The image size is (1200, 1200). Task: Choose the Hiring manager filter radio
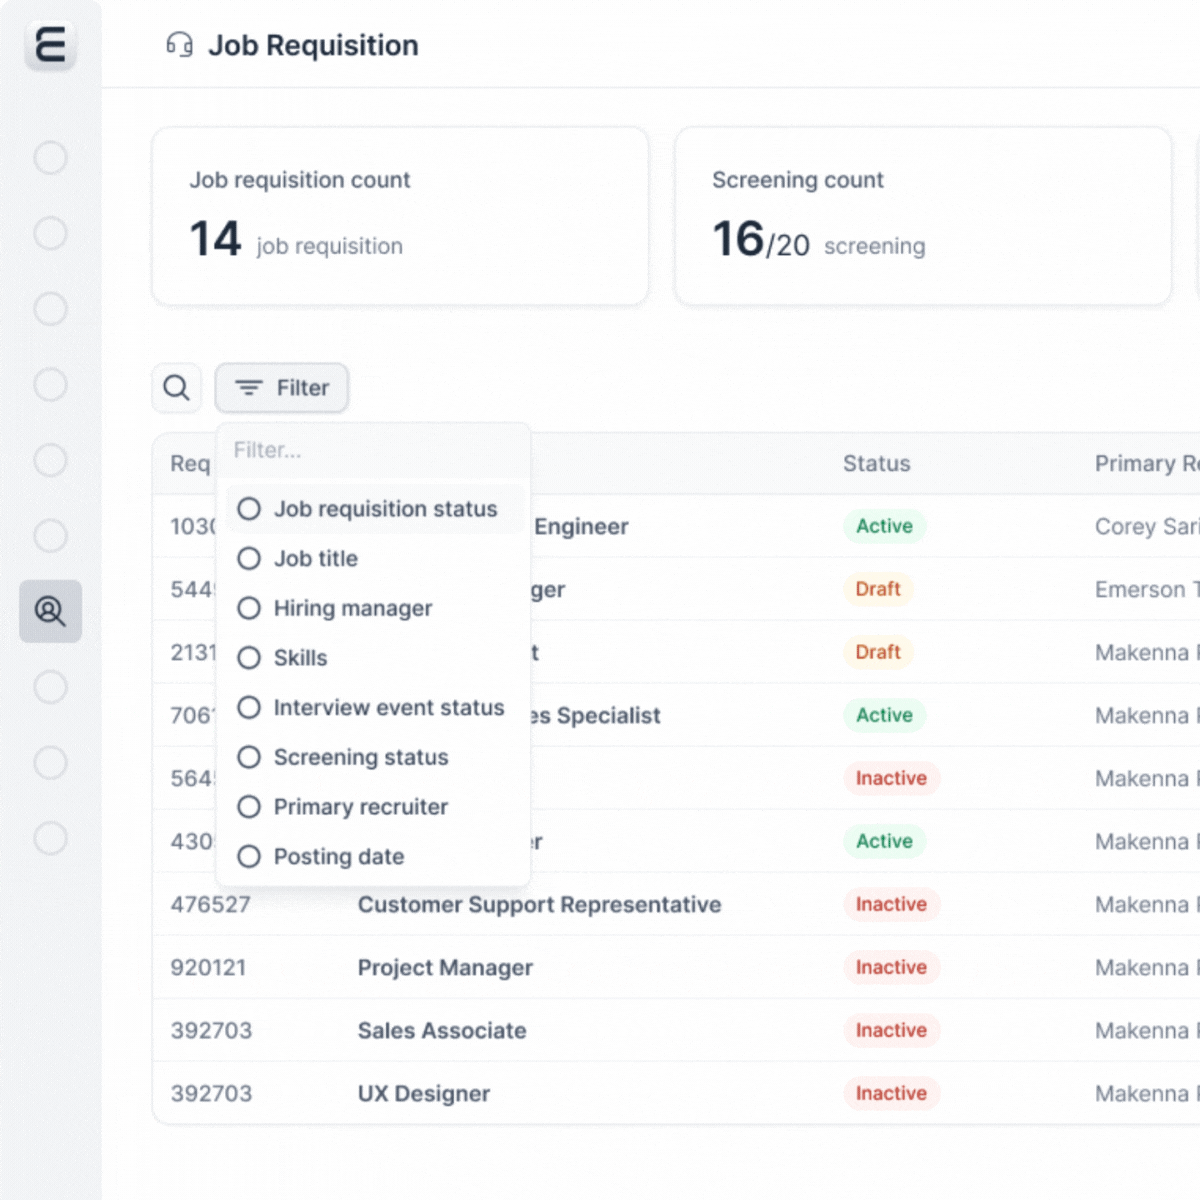point(249,608)
